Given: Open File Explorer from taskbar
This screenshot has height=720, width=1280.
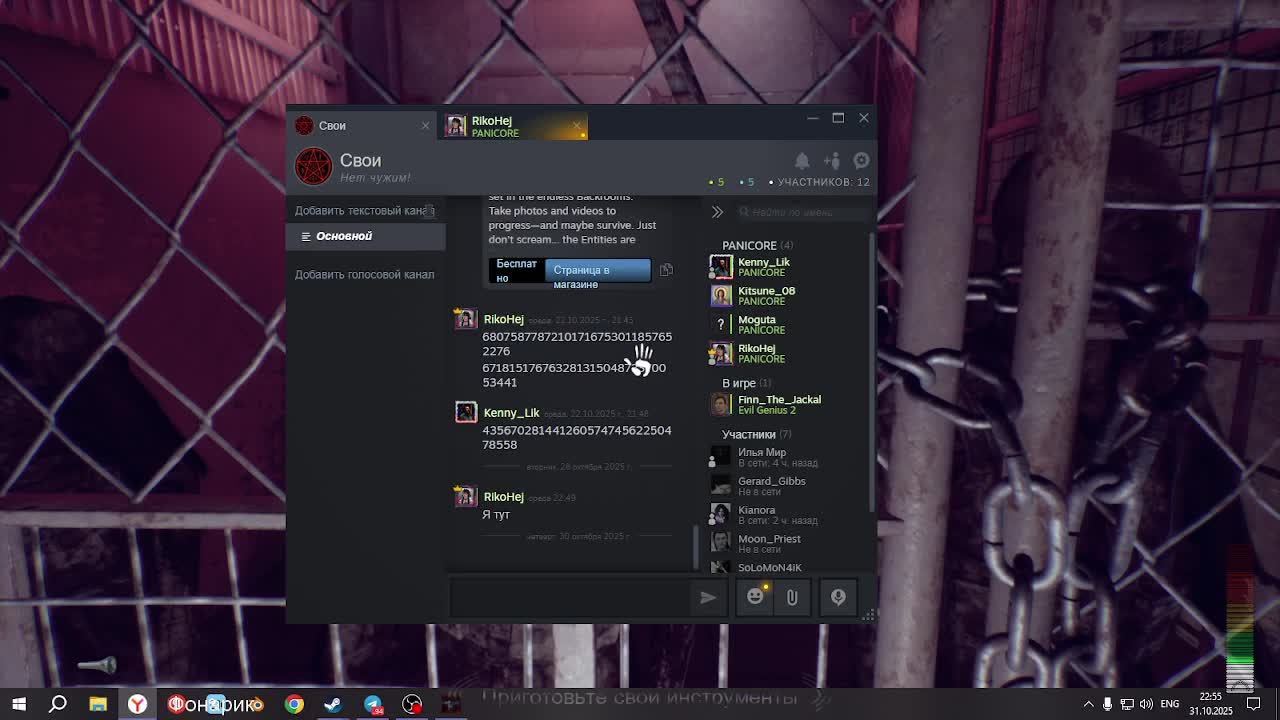Looking at the screenshot, I should pos(98,704).
